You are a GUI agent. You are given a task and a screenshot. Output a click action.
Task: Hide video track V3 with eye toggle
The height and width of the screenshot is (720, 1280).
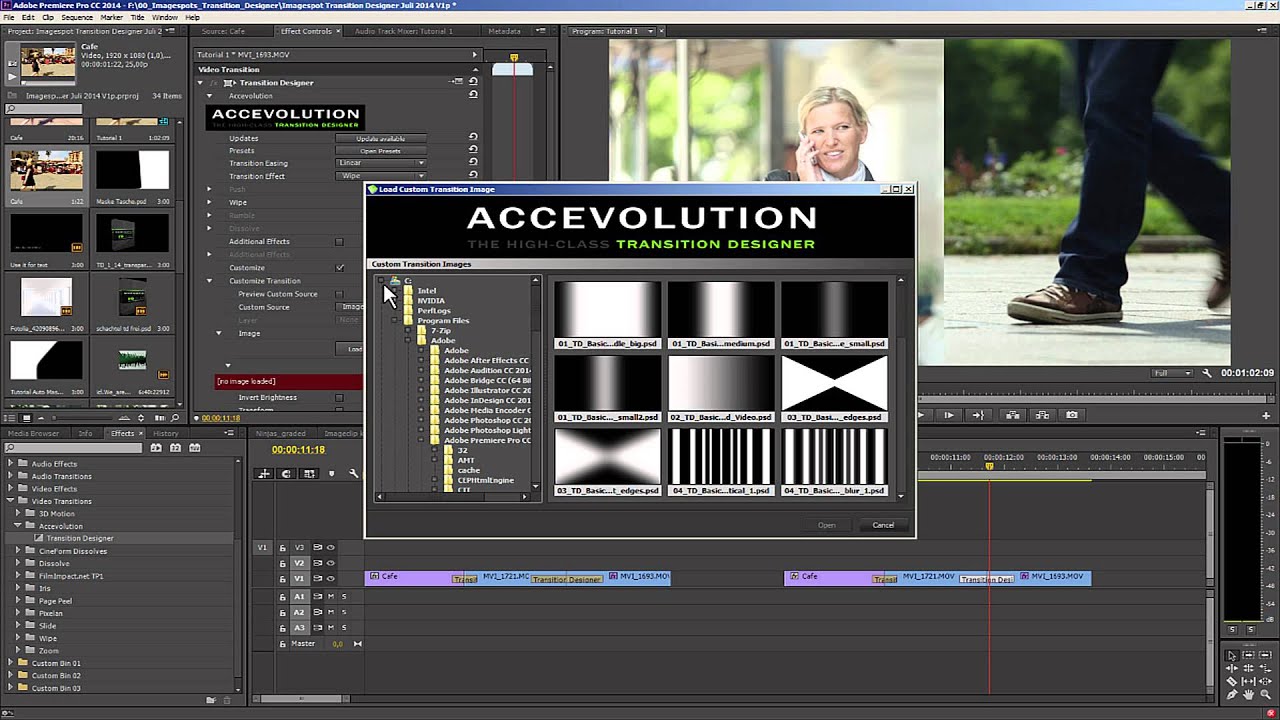click(330, 547)
